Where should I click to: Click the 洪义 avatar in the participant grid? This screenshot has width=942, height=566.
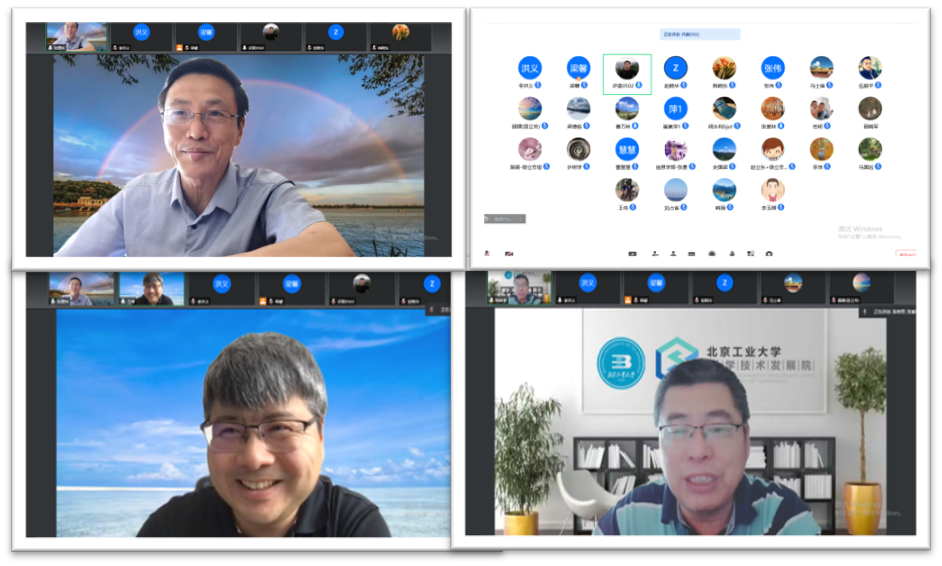(529, 68)
